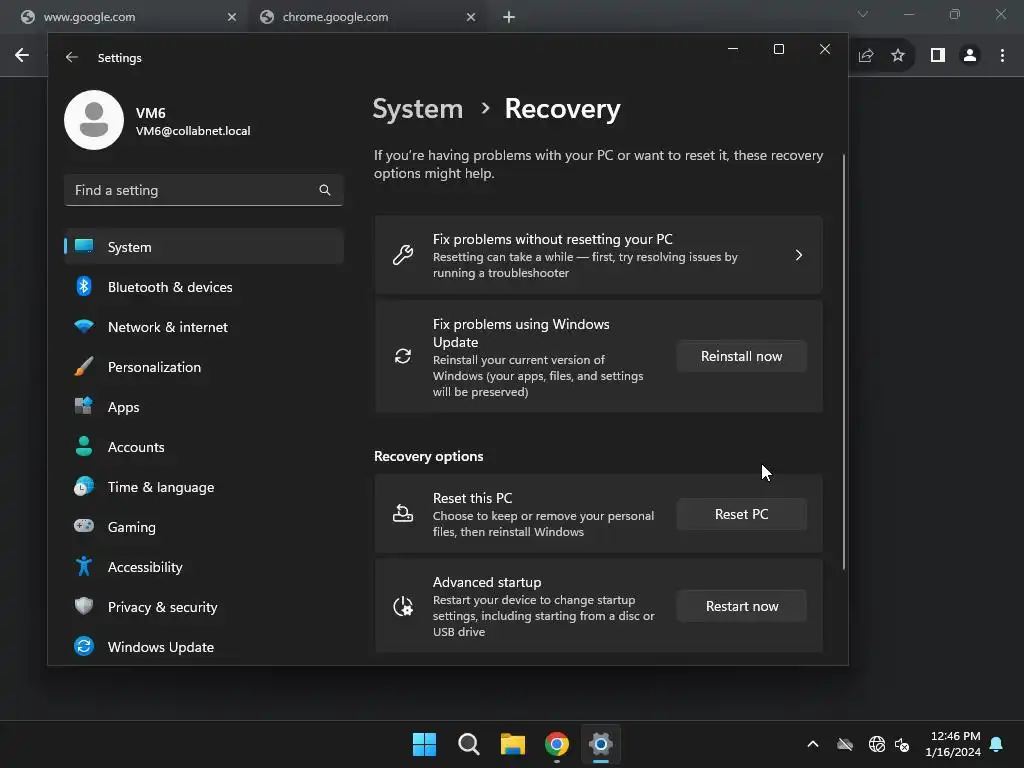Click the search magnifier icon in Settings
Viewport: 1024px width, 768px height.
click(x=325, y=190)
